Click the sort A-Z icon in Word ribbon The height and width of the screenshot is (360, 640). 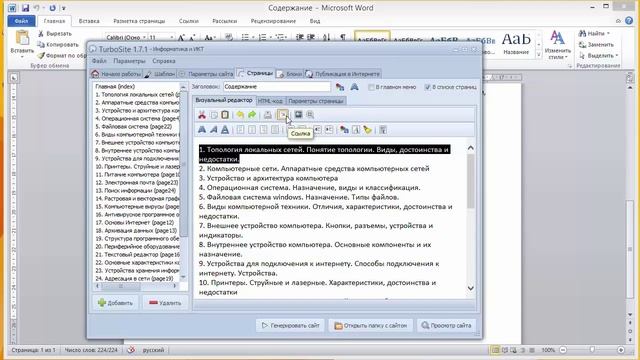click(x=327, y=37)
